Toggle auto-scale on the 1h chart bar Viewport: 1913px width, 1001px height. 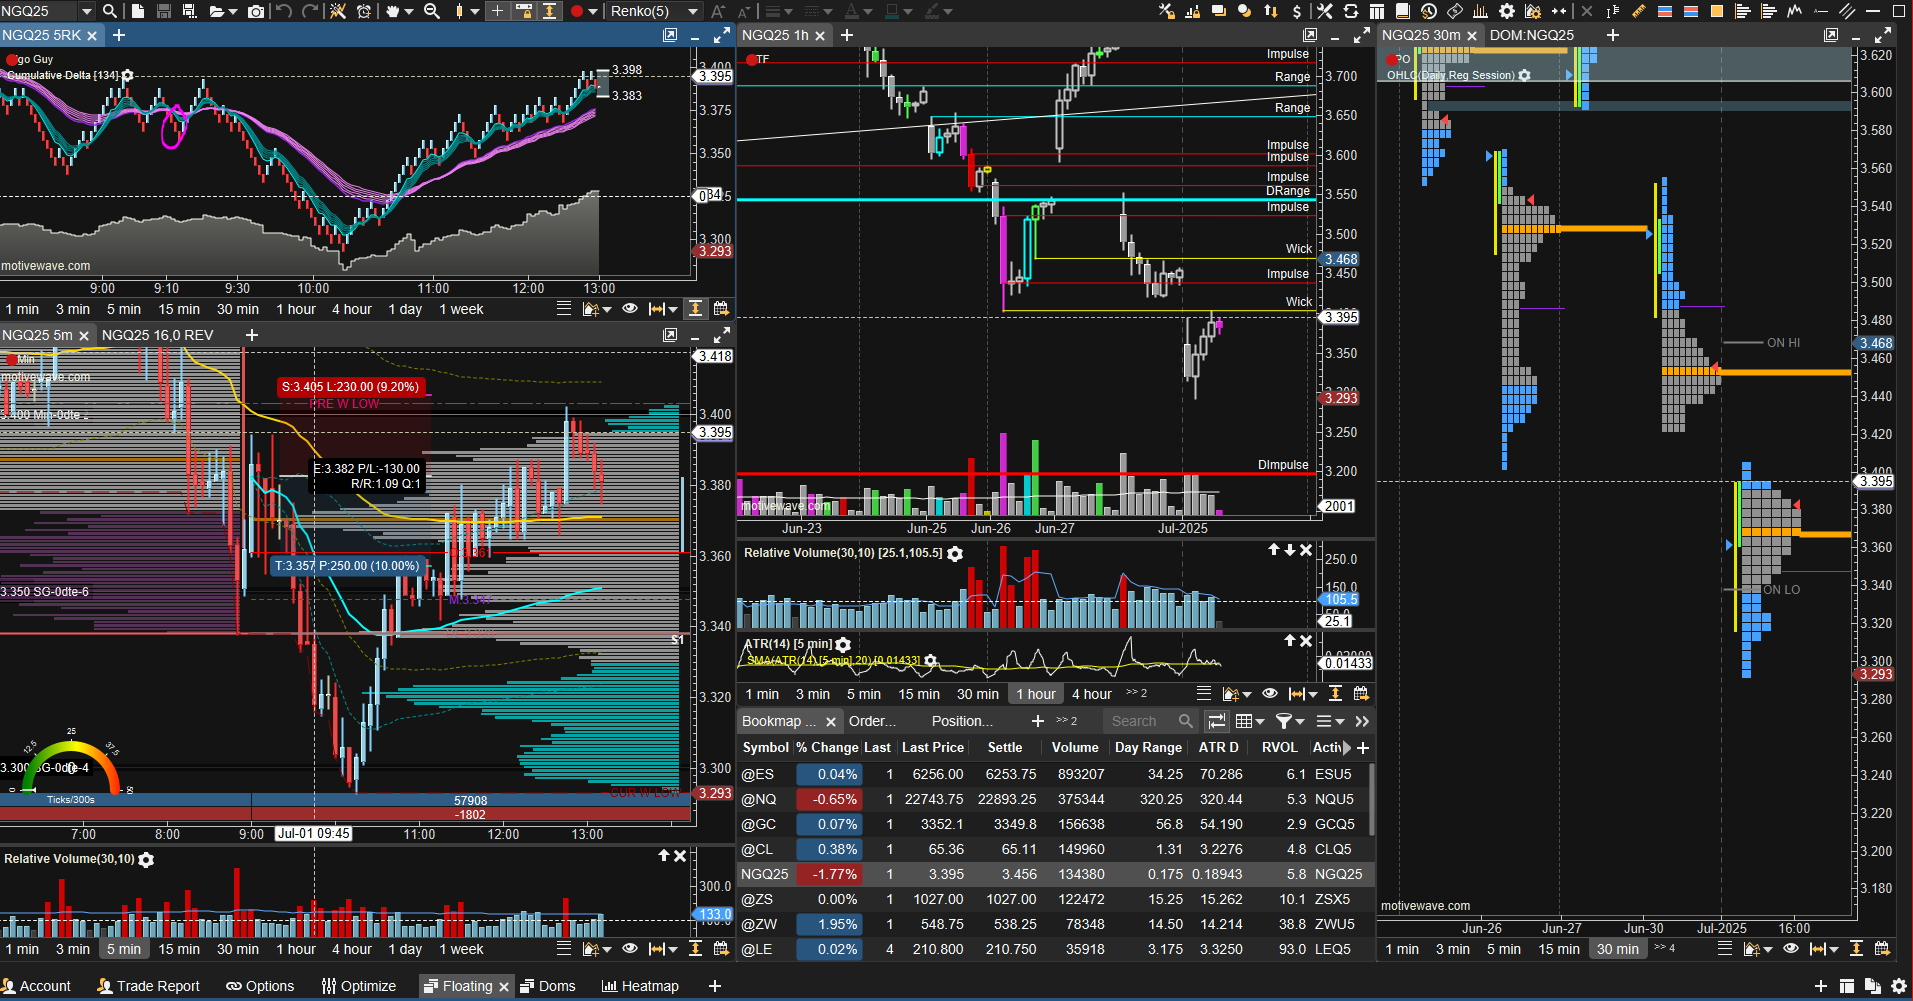tap(1335, 694)
